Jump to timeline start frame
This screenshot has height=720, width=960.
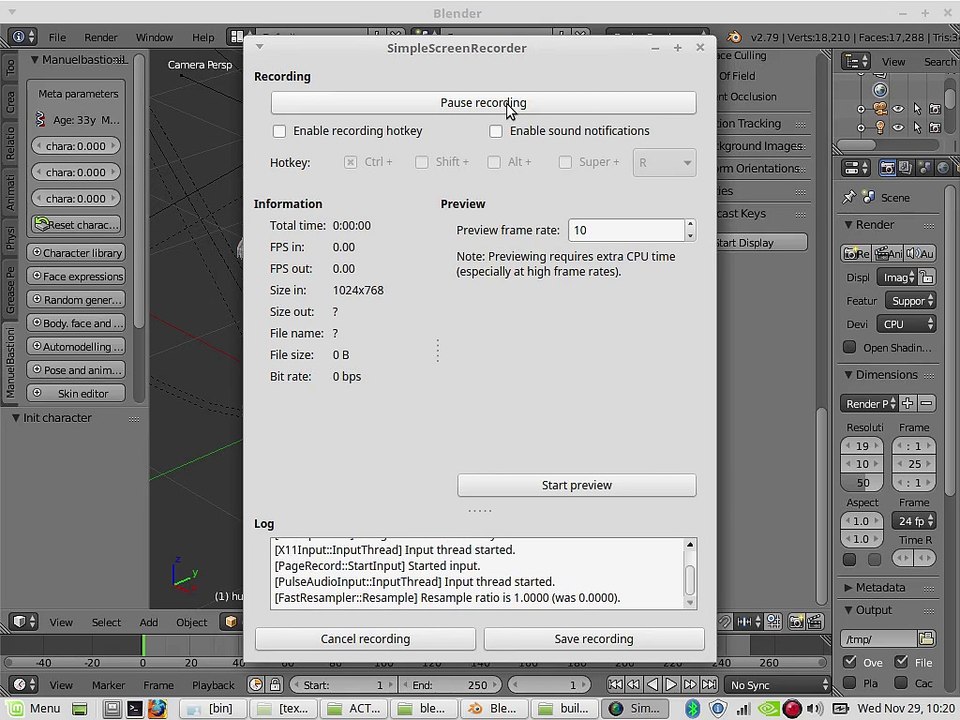(x=615, y=684)
